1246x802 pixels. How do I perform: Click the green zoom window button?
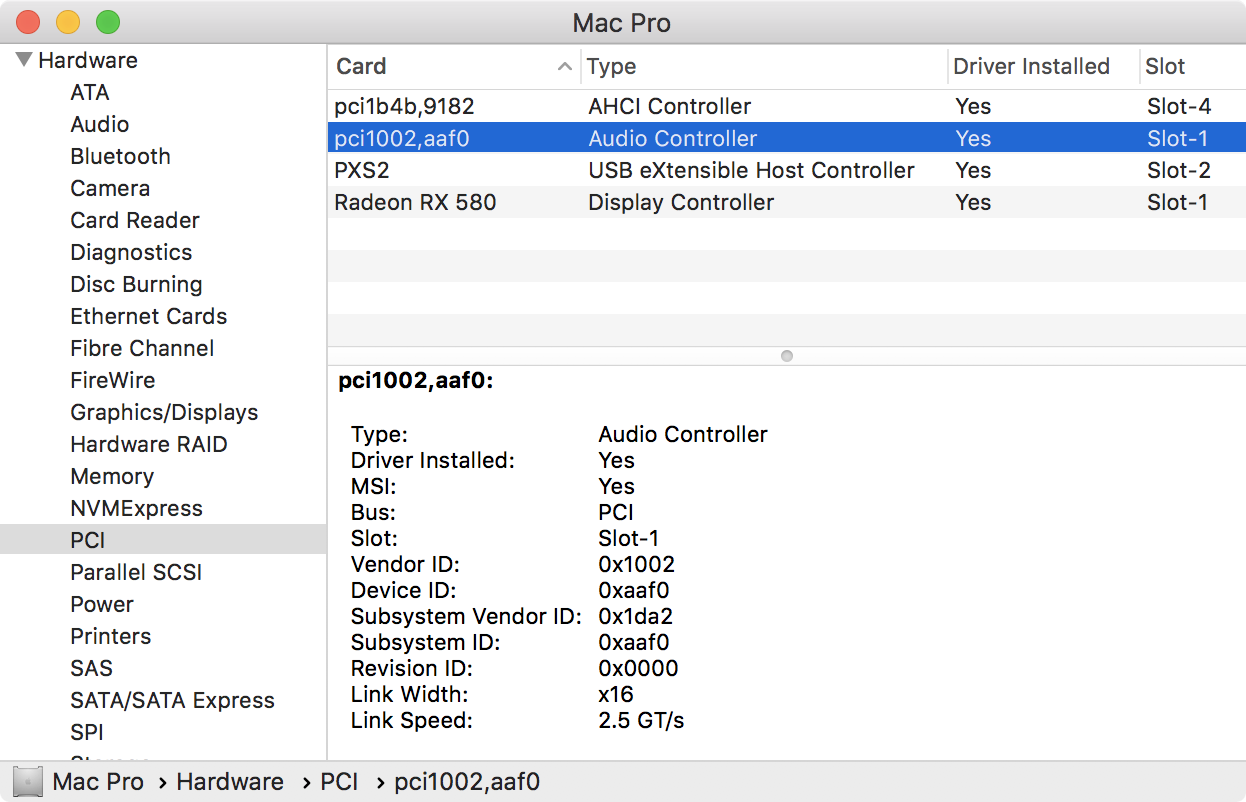pos(107,22)
